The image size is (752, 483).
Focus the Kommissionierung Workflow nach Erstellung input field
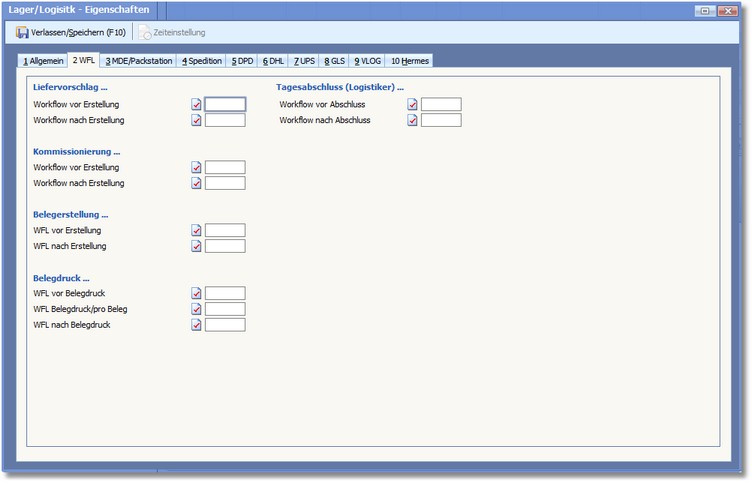pyautogui.click(x=225, y=183)
